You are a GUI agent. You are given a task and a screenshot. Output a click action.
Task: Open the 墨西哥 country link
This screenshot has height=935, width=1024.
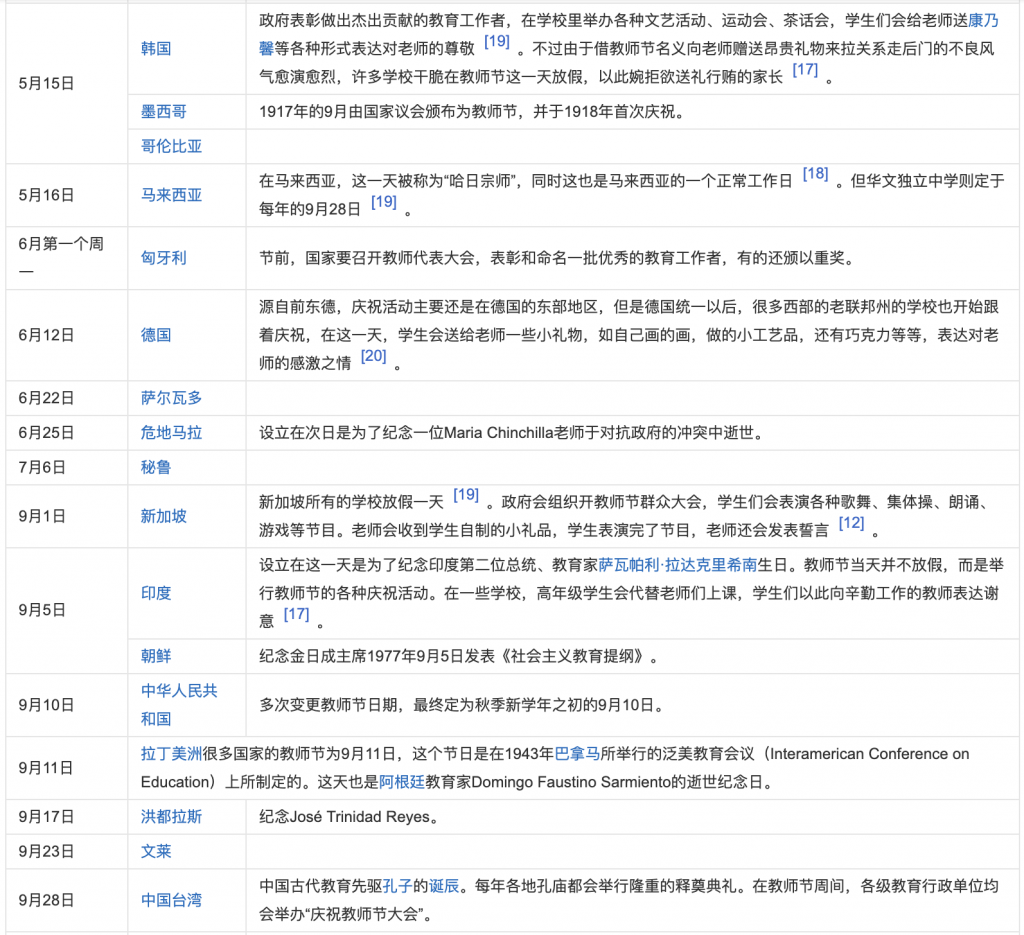coord(163,112)
